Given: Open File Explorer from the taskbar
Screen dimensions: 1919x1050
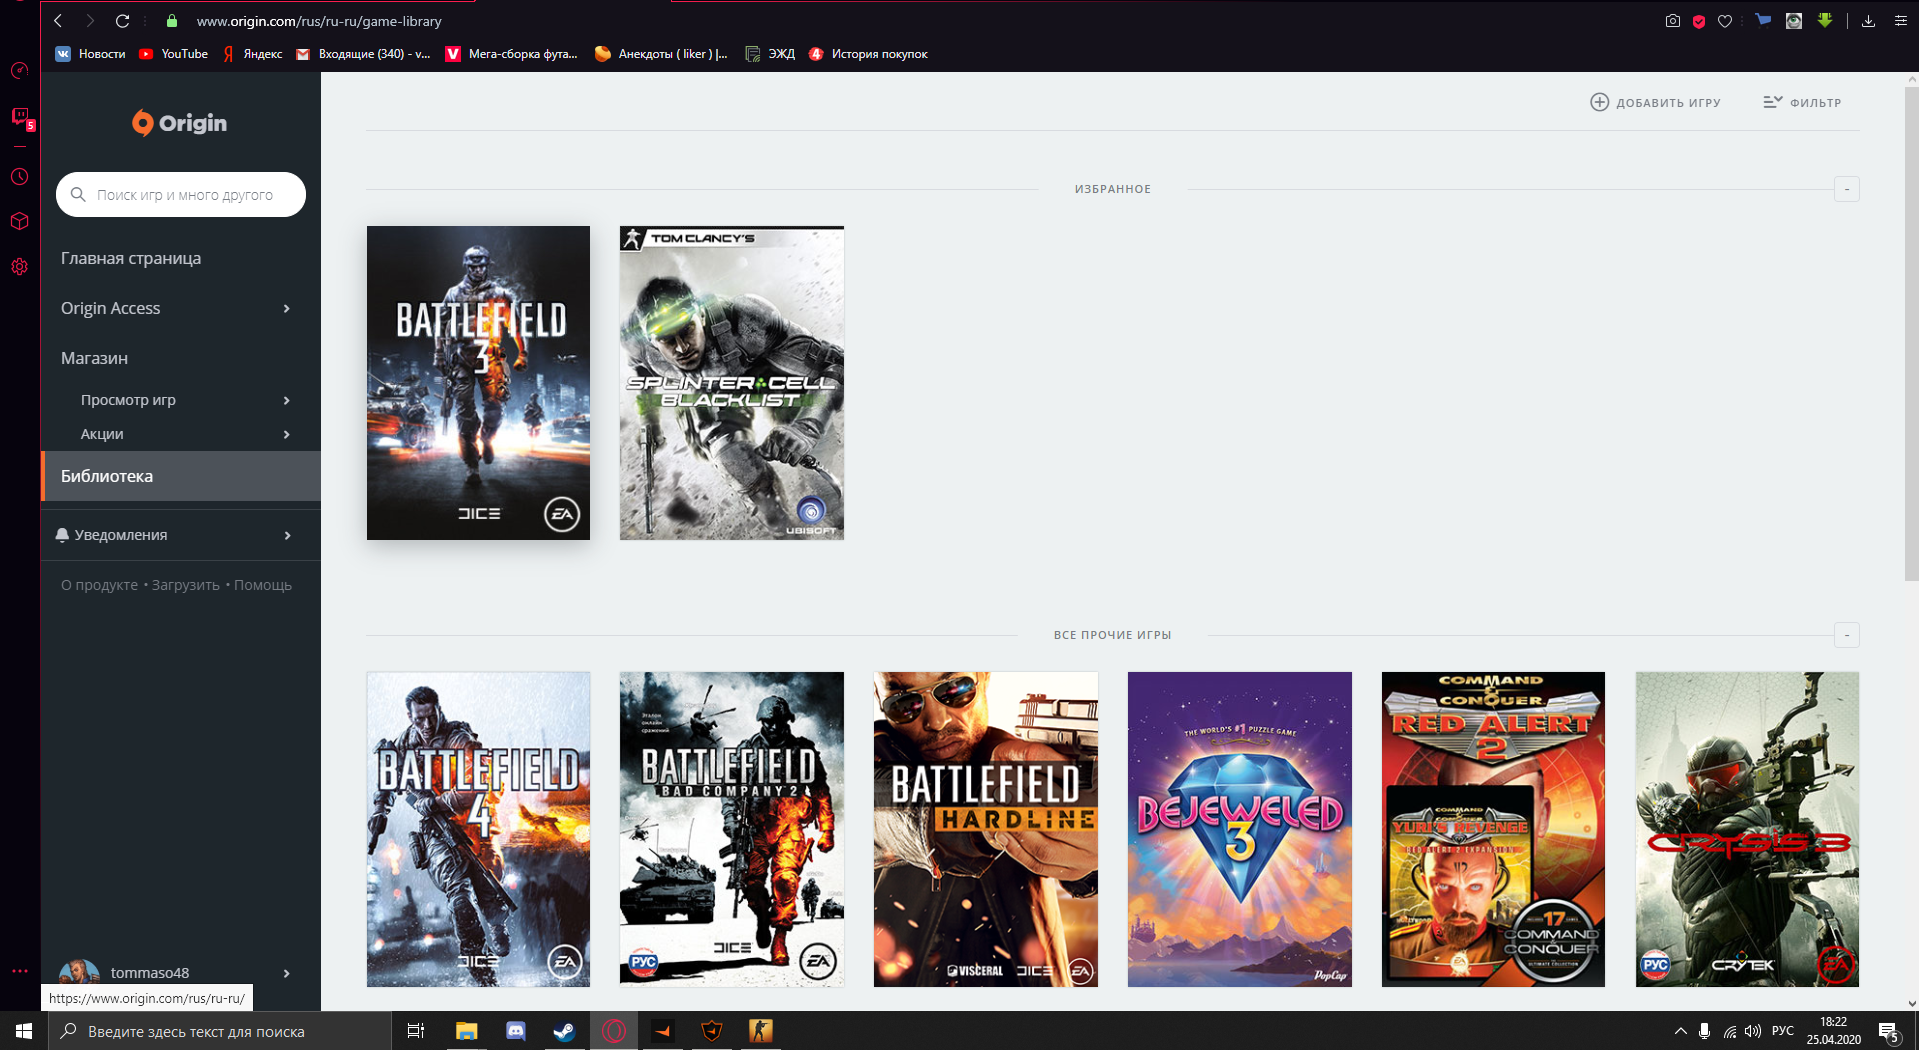Looking at the screenshot, I should click(467, 1031).
